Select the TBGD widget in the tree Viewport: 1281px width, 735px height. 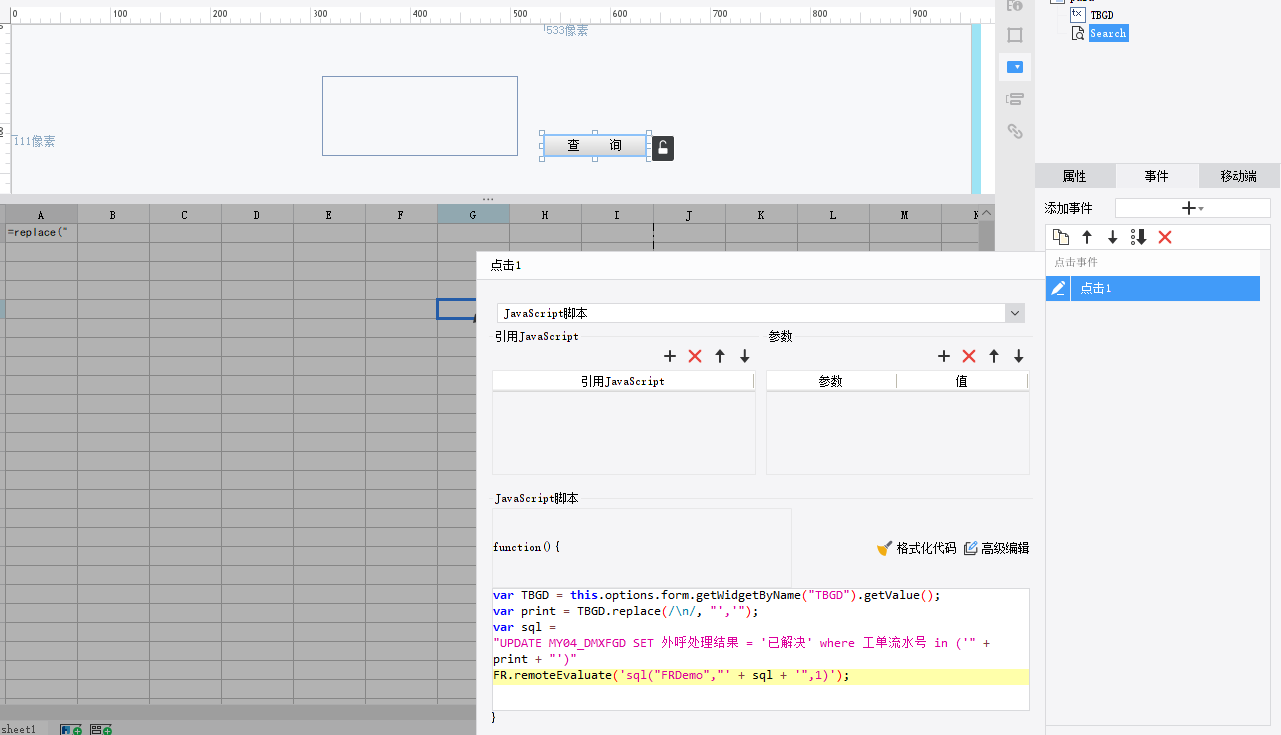point(1101,15)
